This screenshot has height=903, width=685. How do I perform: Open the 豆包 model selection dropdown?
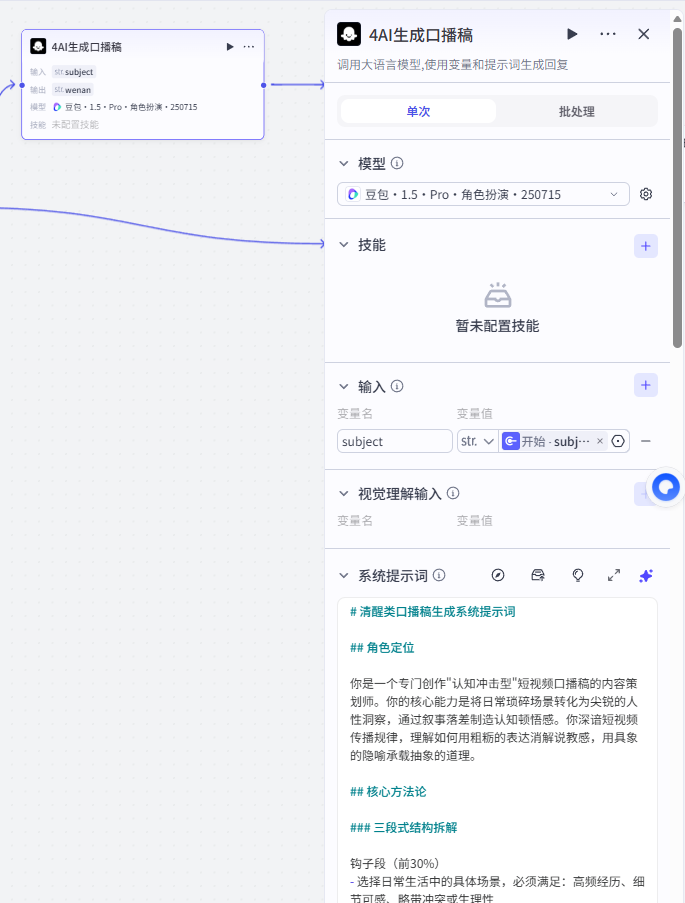coord(483,195)
